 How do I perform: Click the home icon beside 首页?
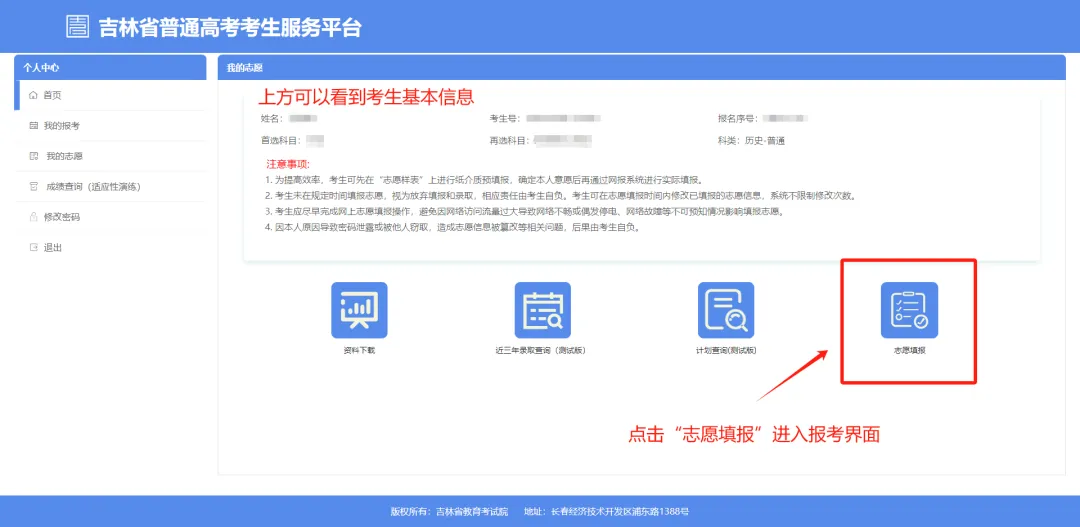[x=33, y=95]
